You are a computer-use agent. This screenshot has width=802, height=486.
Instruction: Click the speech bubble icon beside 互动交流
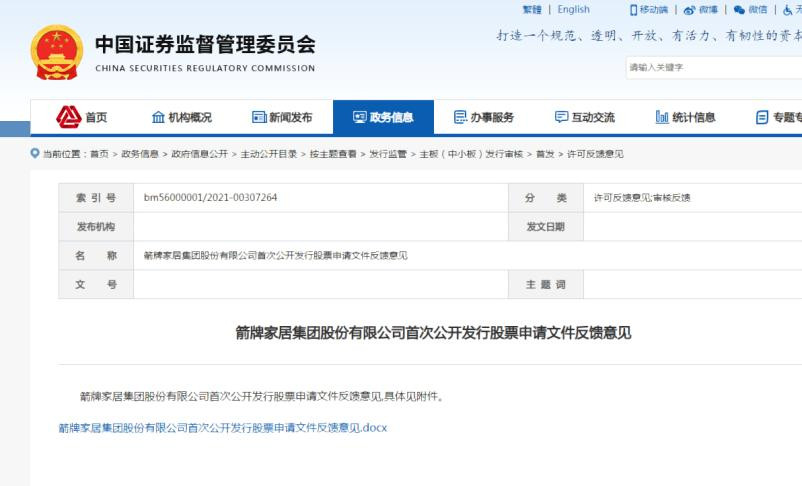[x=561, y=117]
